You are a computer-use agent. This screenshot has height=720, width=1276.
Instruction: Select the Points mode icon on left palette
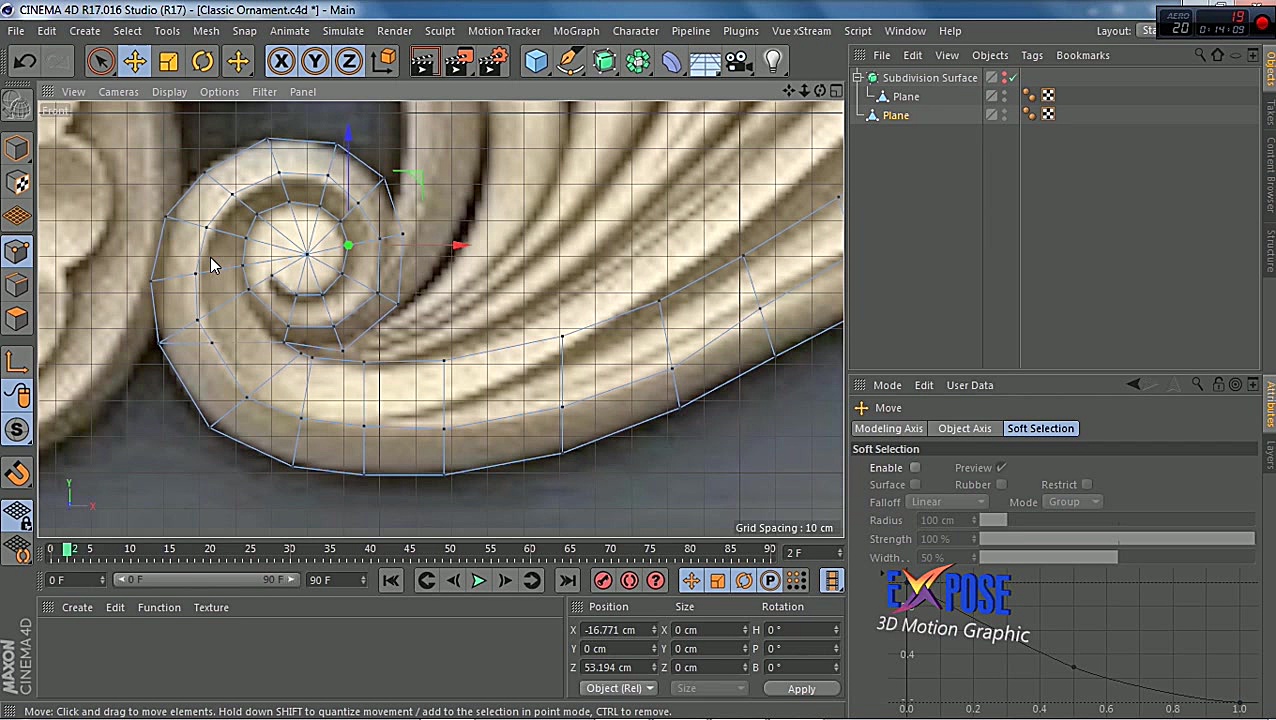click(x=18, y=252)
